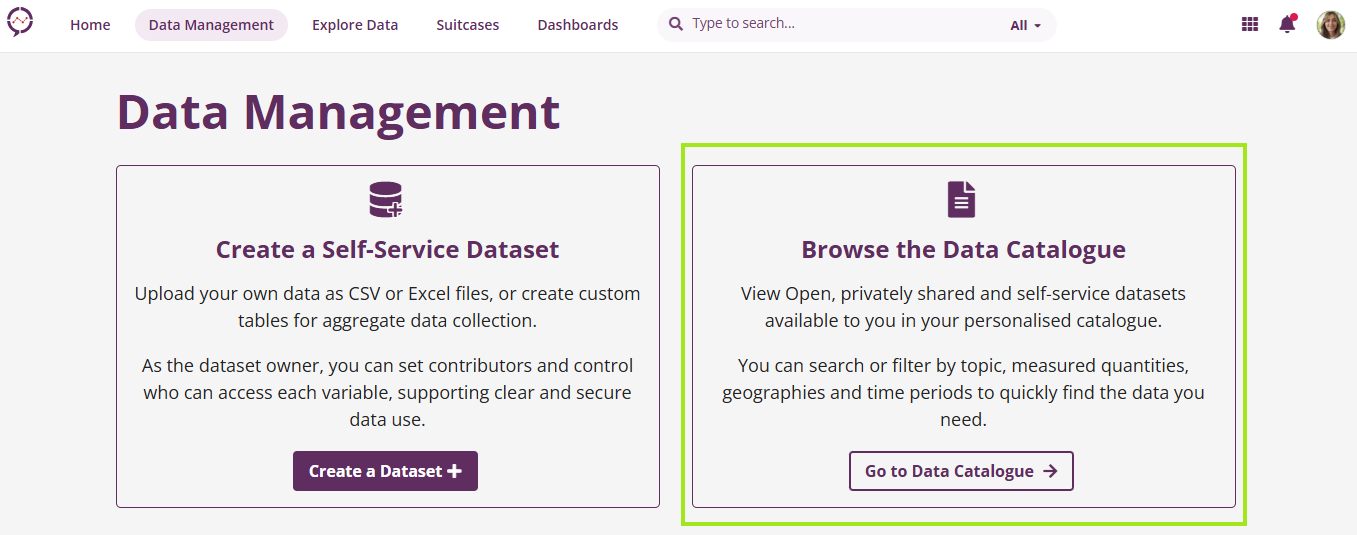Click the Go to Data Catalogue button
1357x535 pixels.
pos(961,471)
